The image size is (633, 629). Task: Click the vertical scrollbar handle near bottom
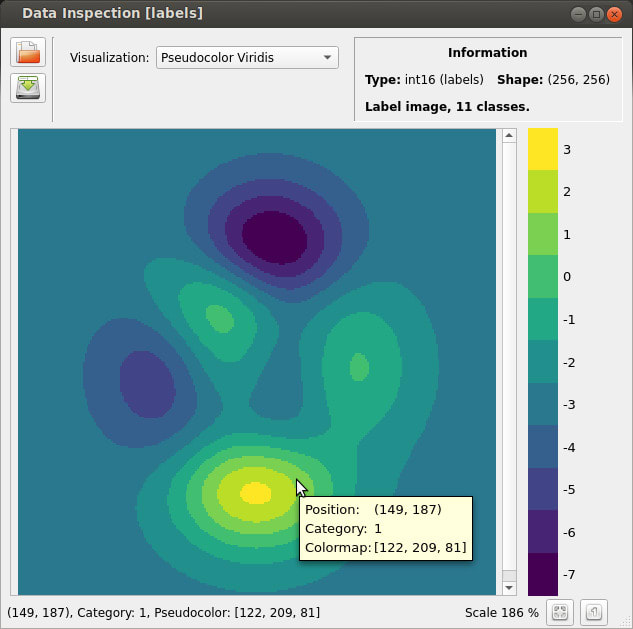[x=509, y=575]
